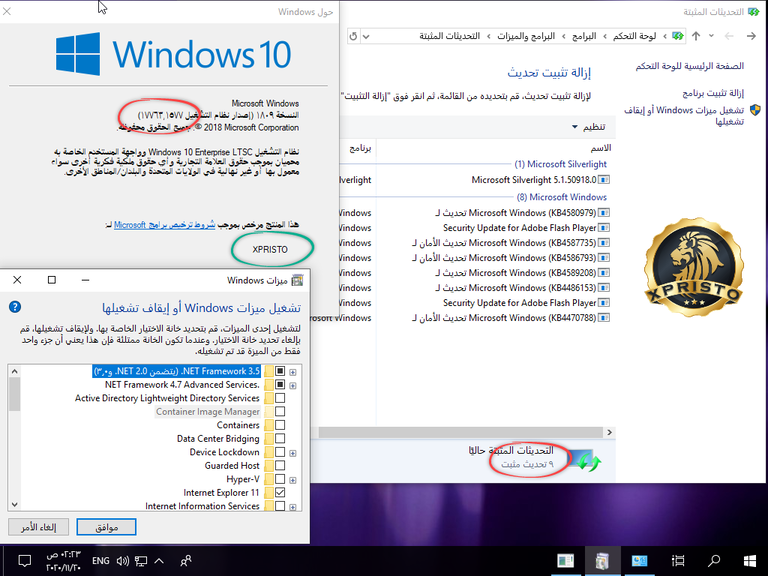The width and height of the screenshot is (768, 576).
Task: Click the Action Center notification icon
Action: [24, 561]
